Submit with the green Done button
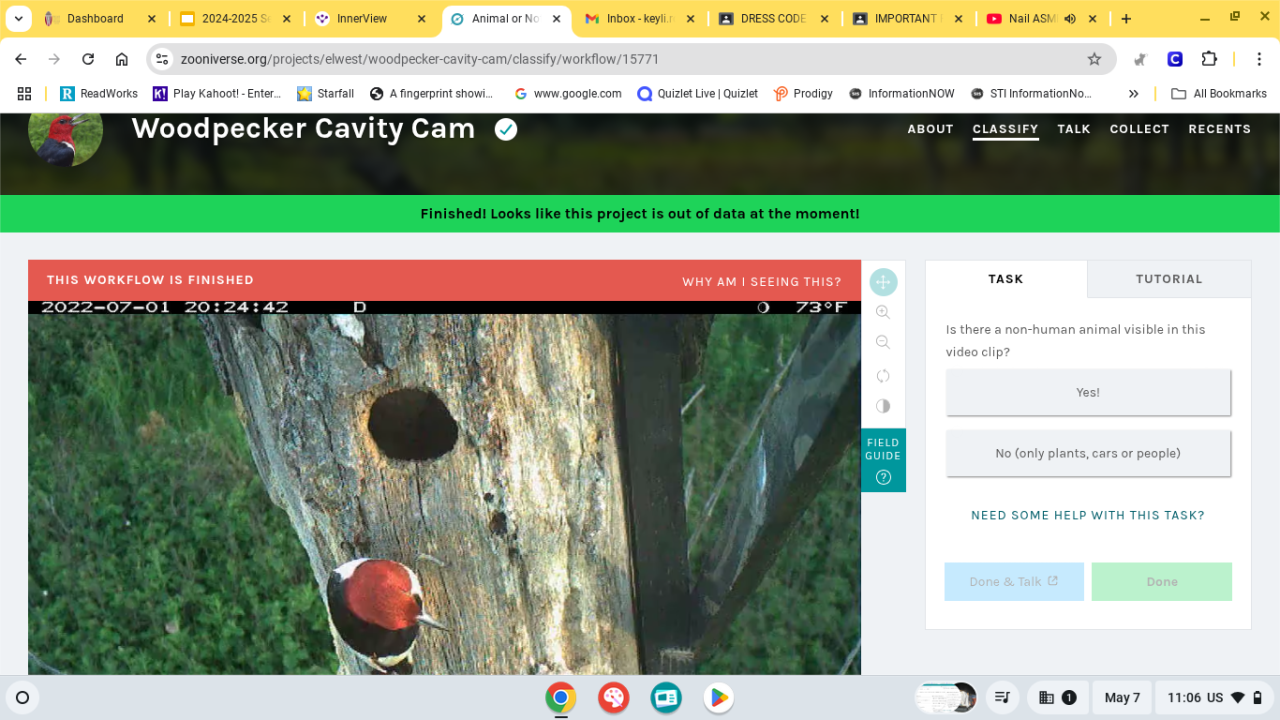 coord(1162,582)
